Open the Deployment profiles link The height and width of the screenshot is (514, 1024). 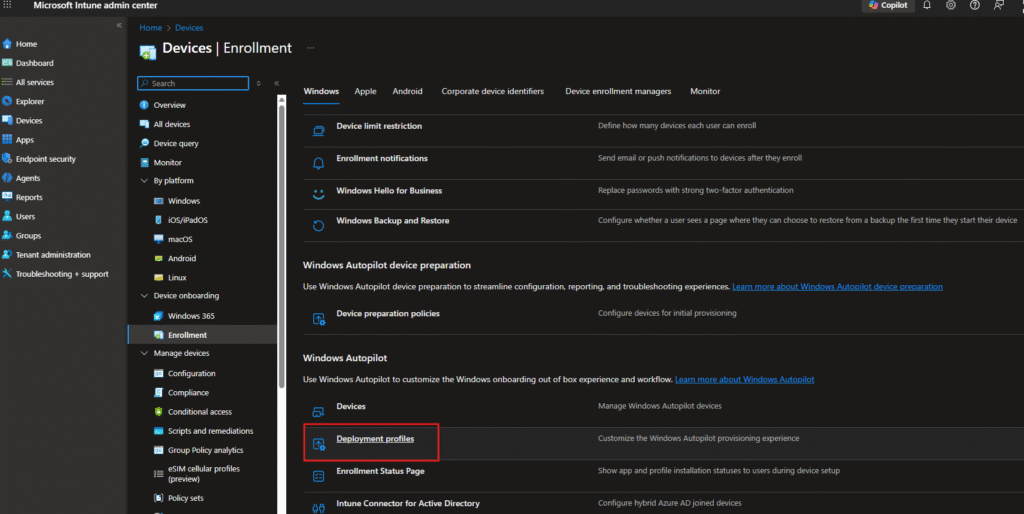tap(375, 439)
